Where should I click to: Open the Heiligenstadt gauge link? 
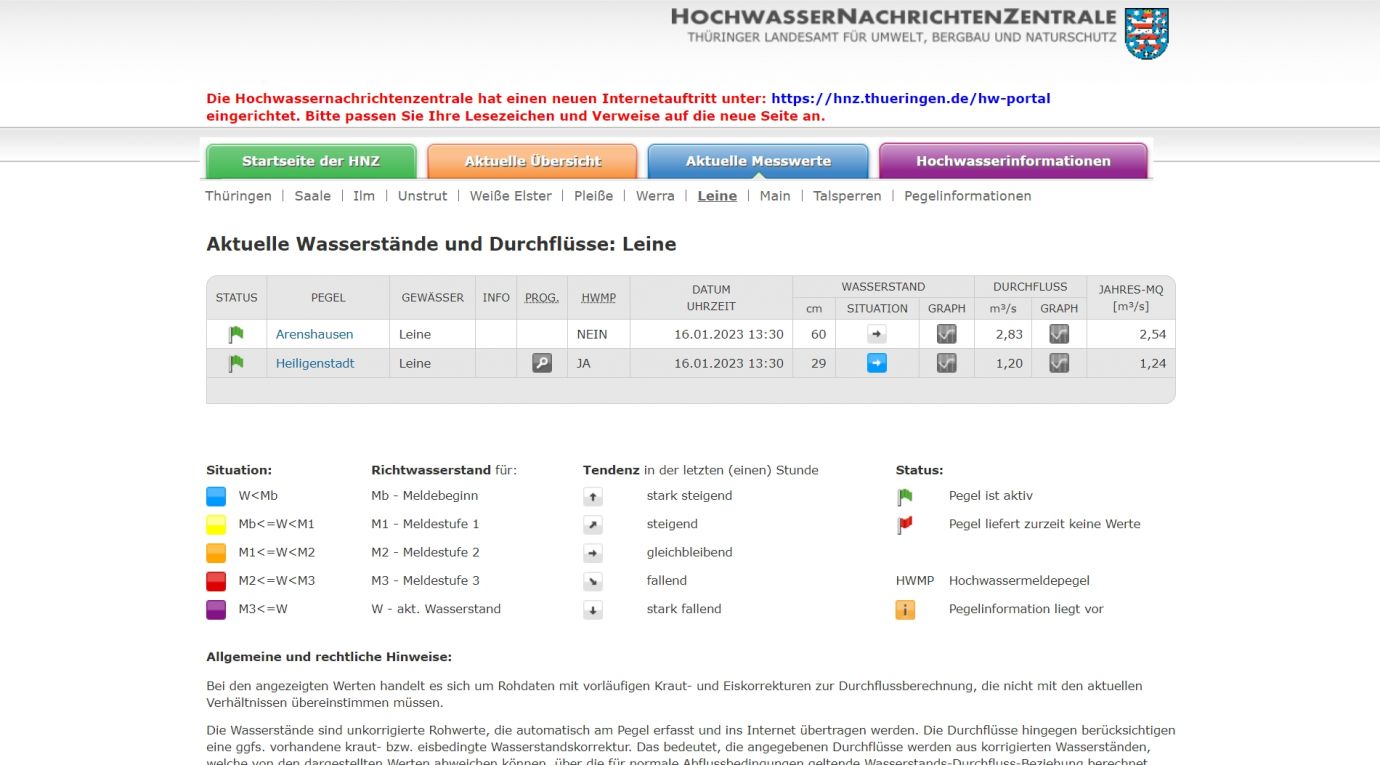[315, 363]
